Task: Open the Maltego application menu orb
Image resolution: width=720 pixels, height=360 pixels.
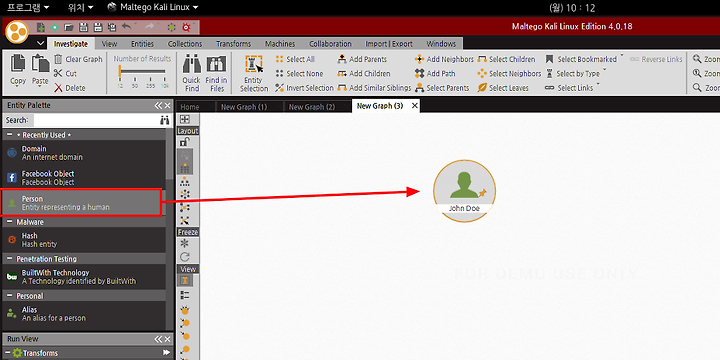Action: pyautogui.click(x=17, y=32)
